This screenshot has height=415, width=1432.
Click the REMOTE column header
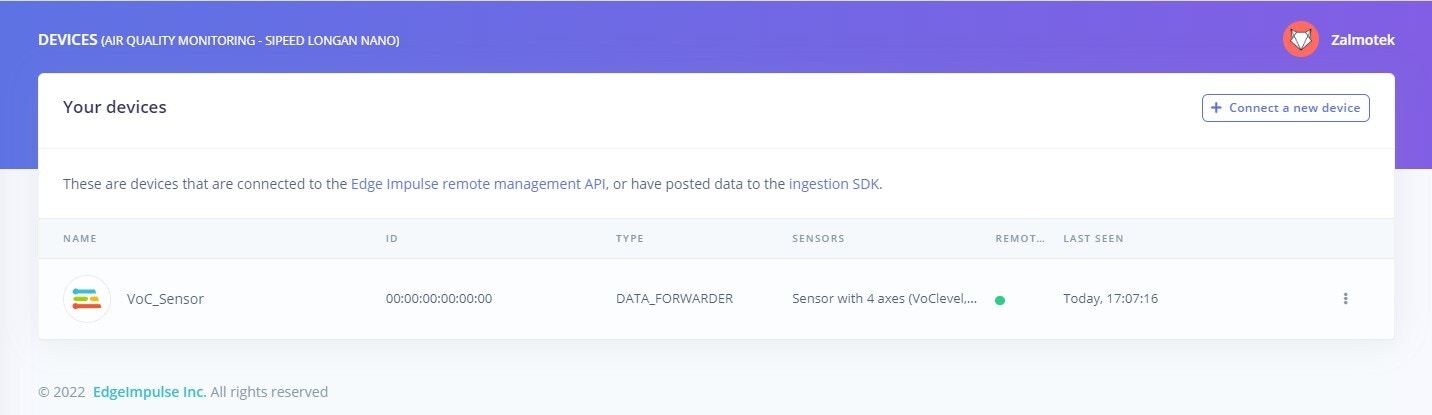tap(1020, 239)
